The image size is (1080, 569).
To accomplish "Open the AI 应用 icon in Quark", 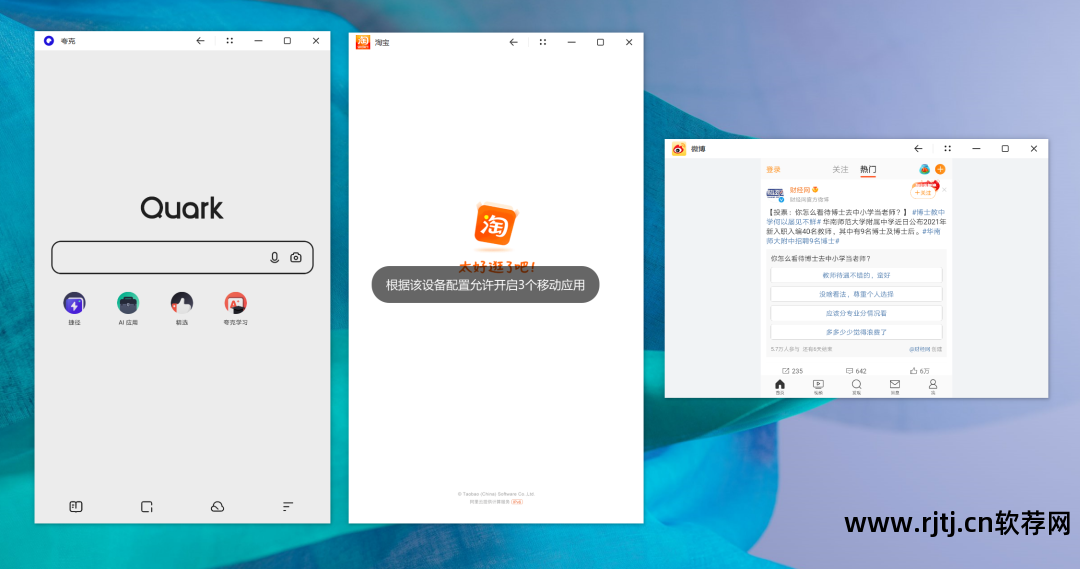I will point(128,303).
